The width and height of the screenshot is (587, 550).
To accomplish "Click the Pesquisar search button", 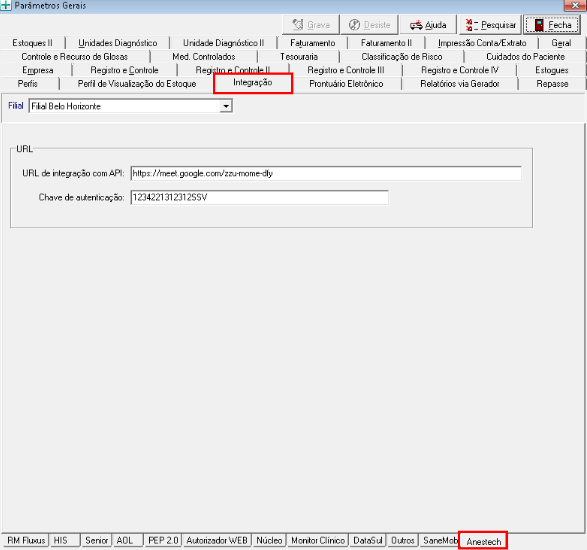I will click(490, 25).
